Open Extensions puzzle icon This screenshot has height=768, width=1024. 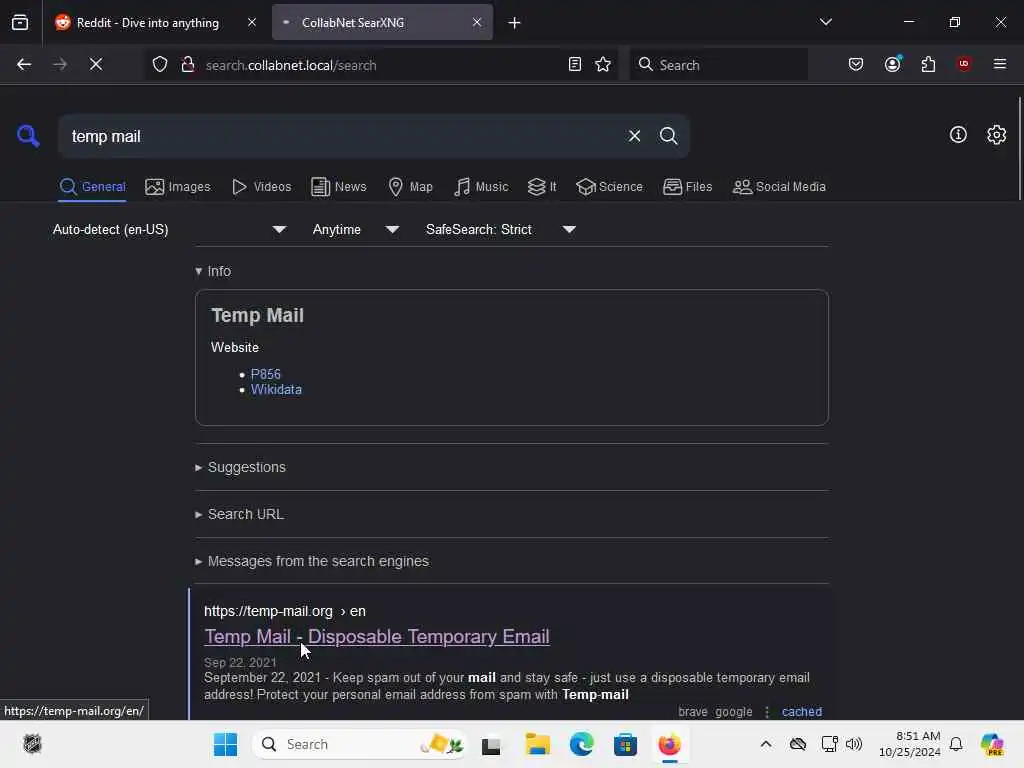(x=928, y=64)
